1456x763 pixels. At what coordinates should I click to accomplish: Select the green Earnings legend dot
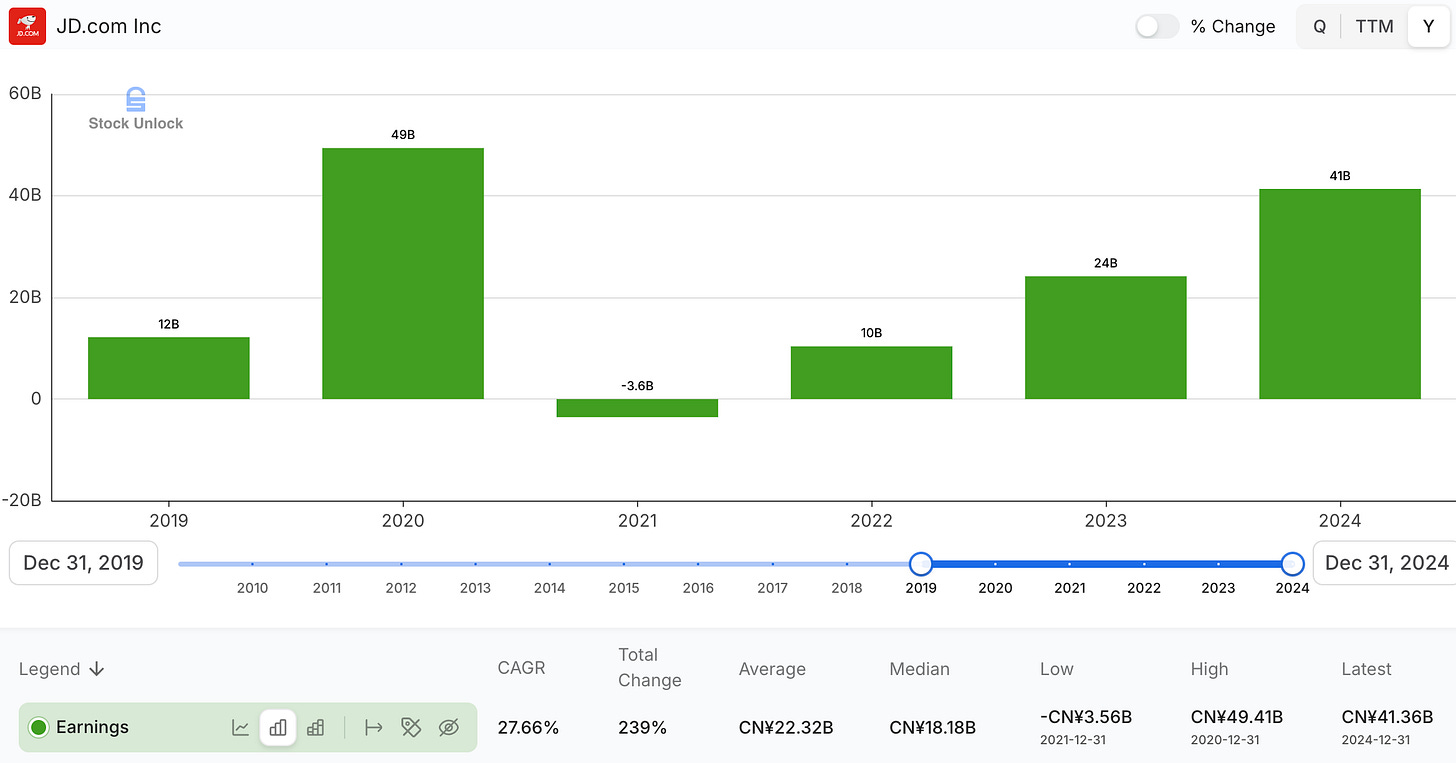click(38, 727)
